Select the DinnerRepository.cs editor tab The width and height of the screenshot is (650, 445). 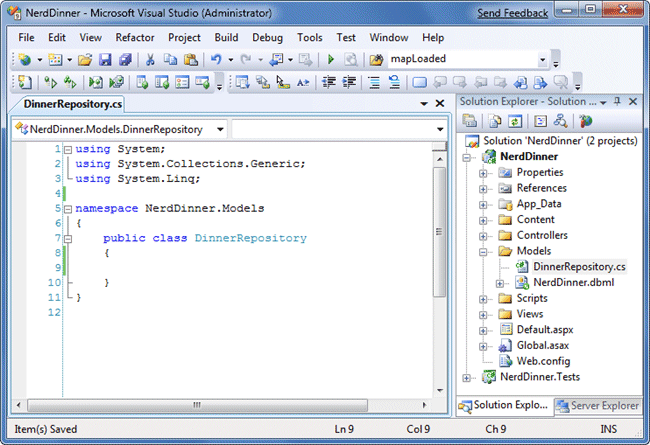click(73, 104)
